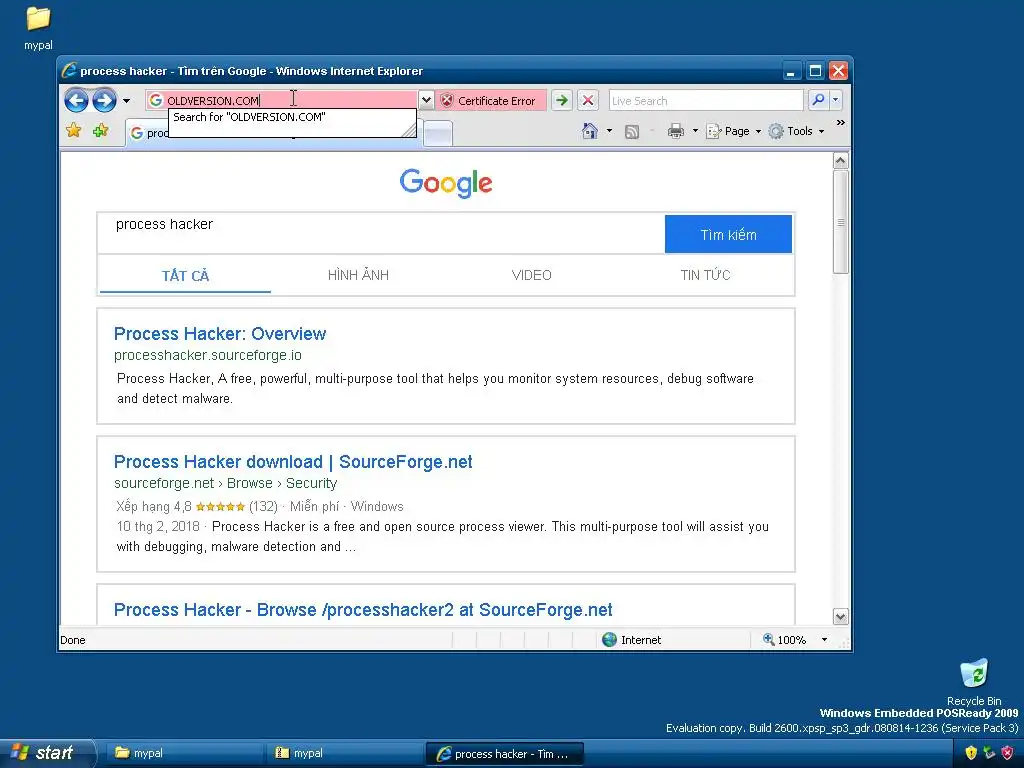Screen dimensions: 1024x768
Task: Click the red security alert tray icon
Action: (1007, 753)
